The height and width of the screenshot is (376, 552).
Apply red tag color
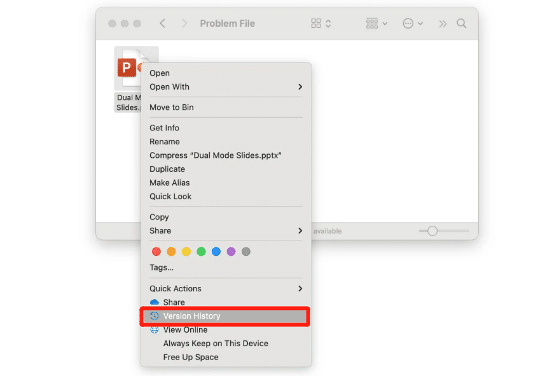coord(156,252)
